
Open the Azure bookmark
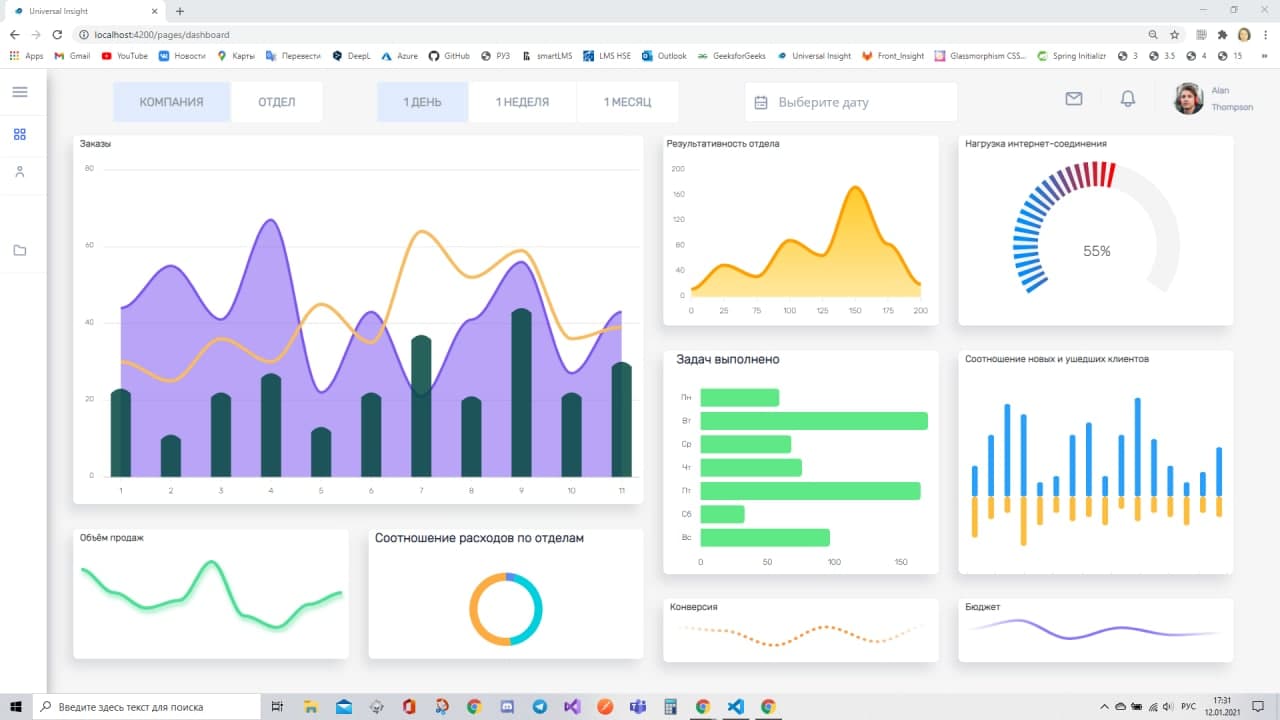click(400, 56)
